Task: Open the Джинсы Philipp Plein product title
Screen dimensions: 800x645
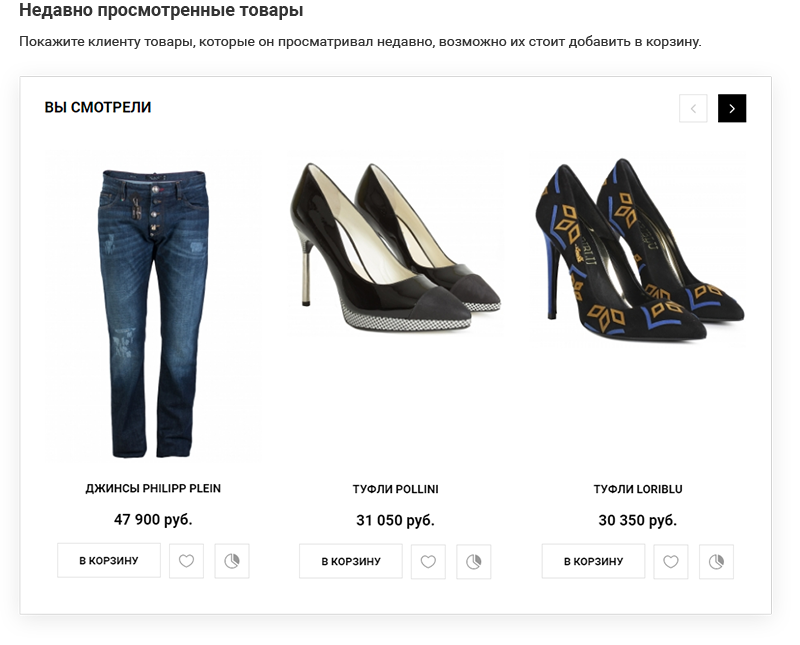Action: (153, 489)
